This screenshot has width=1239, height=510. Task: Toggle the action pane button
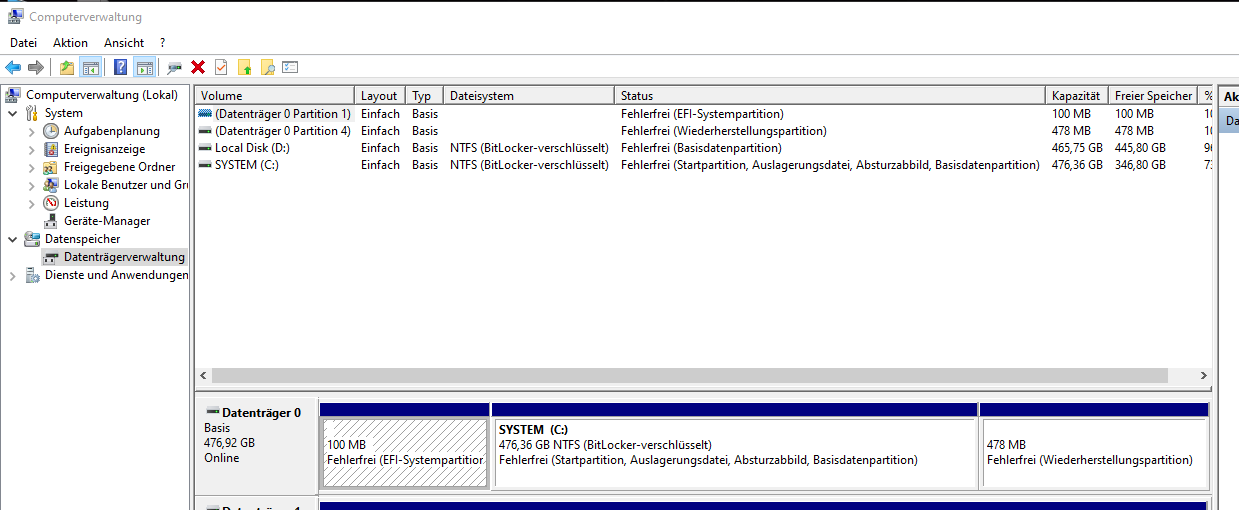145,67
